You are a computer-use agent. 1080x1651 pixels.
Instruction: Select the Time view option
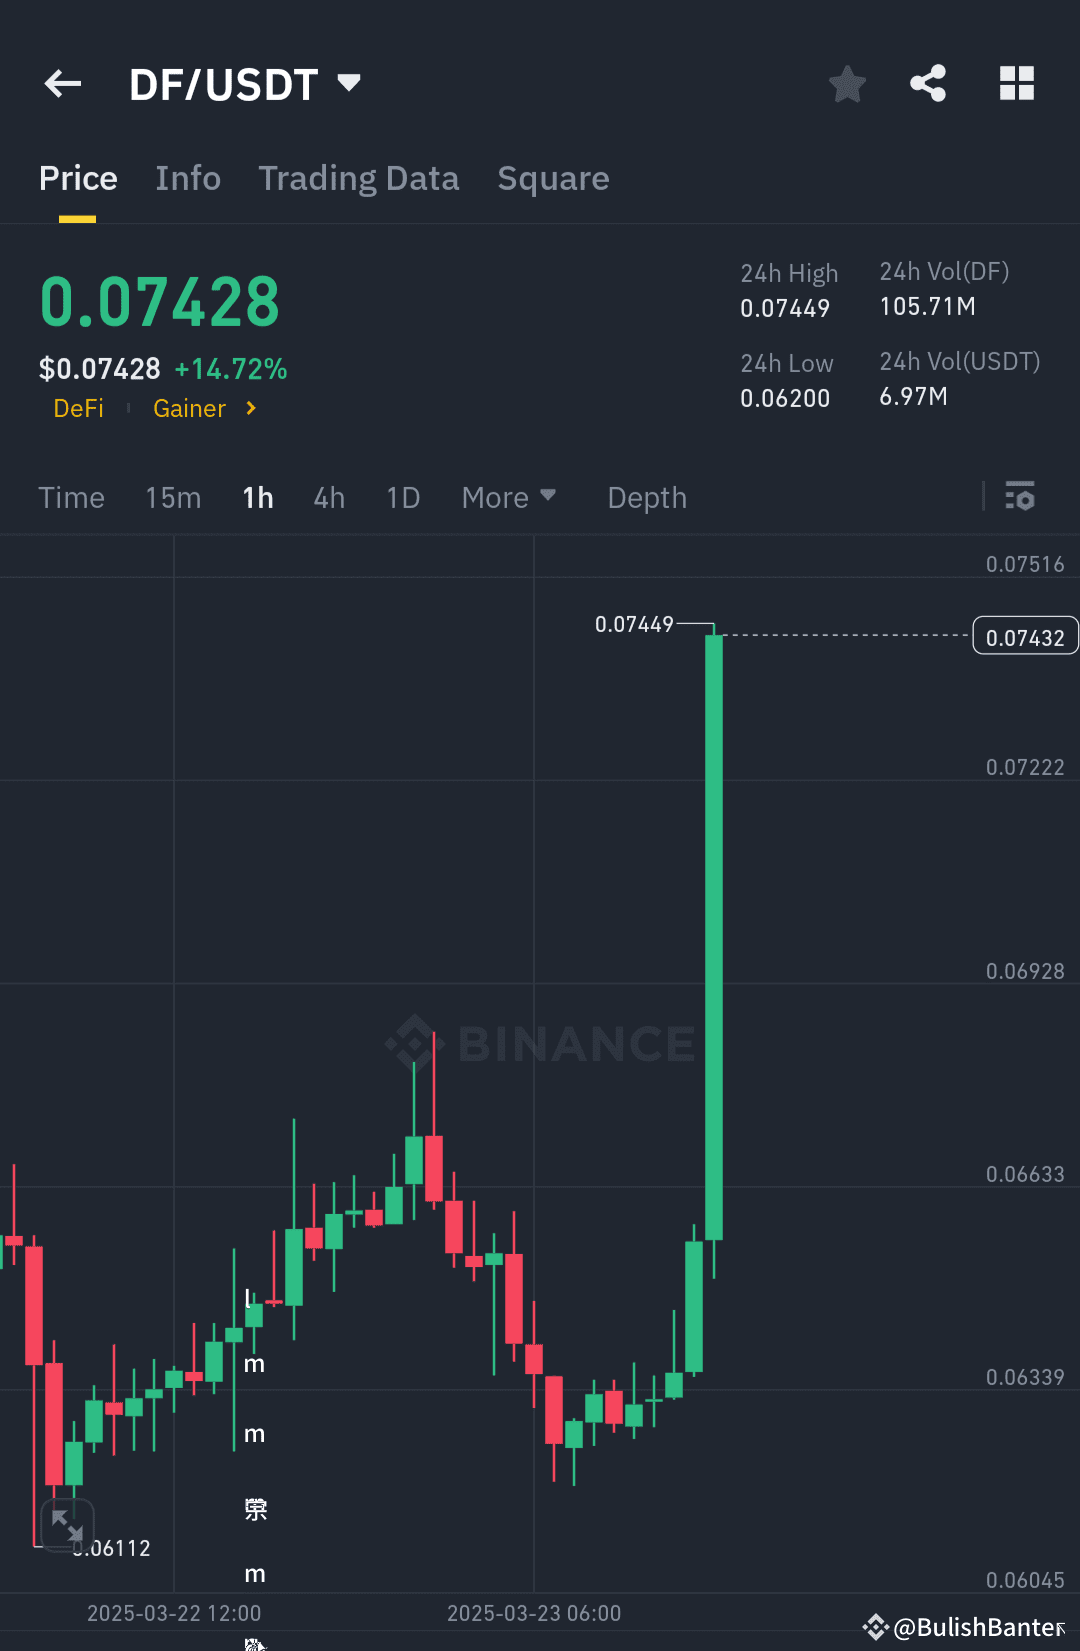71,497
